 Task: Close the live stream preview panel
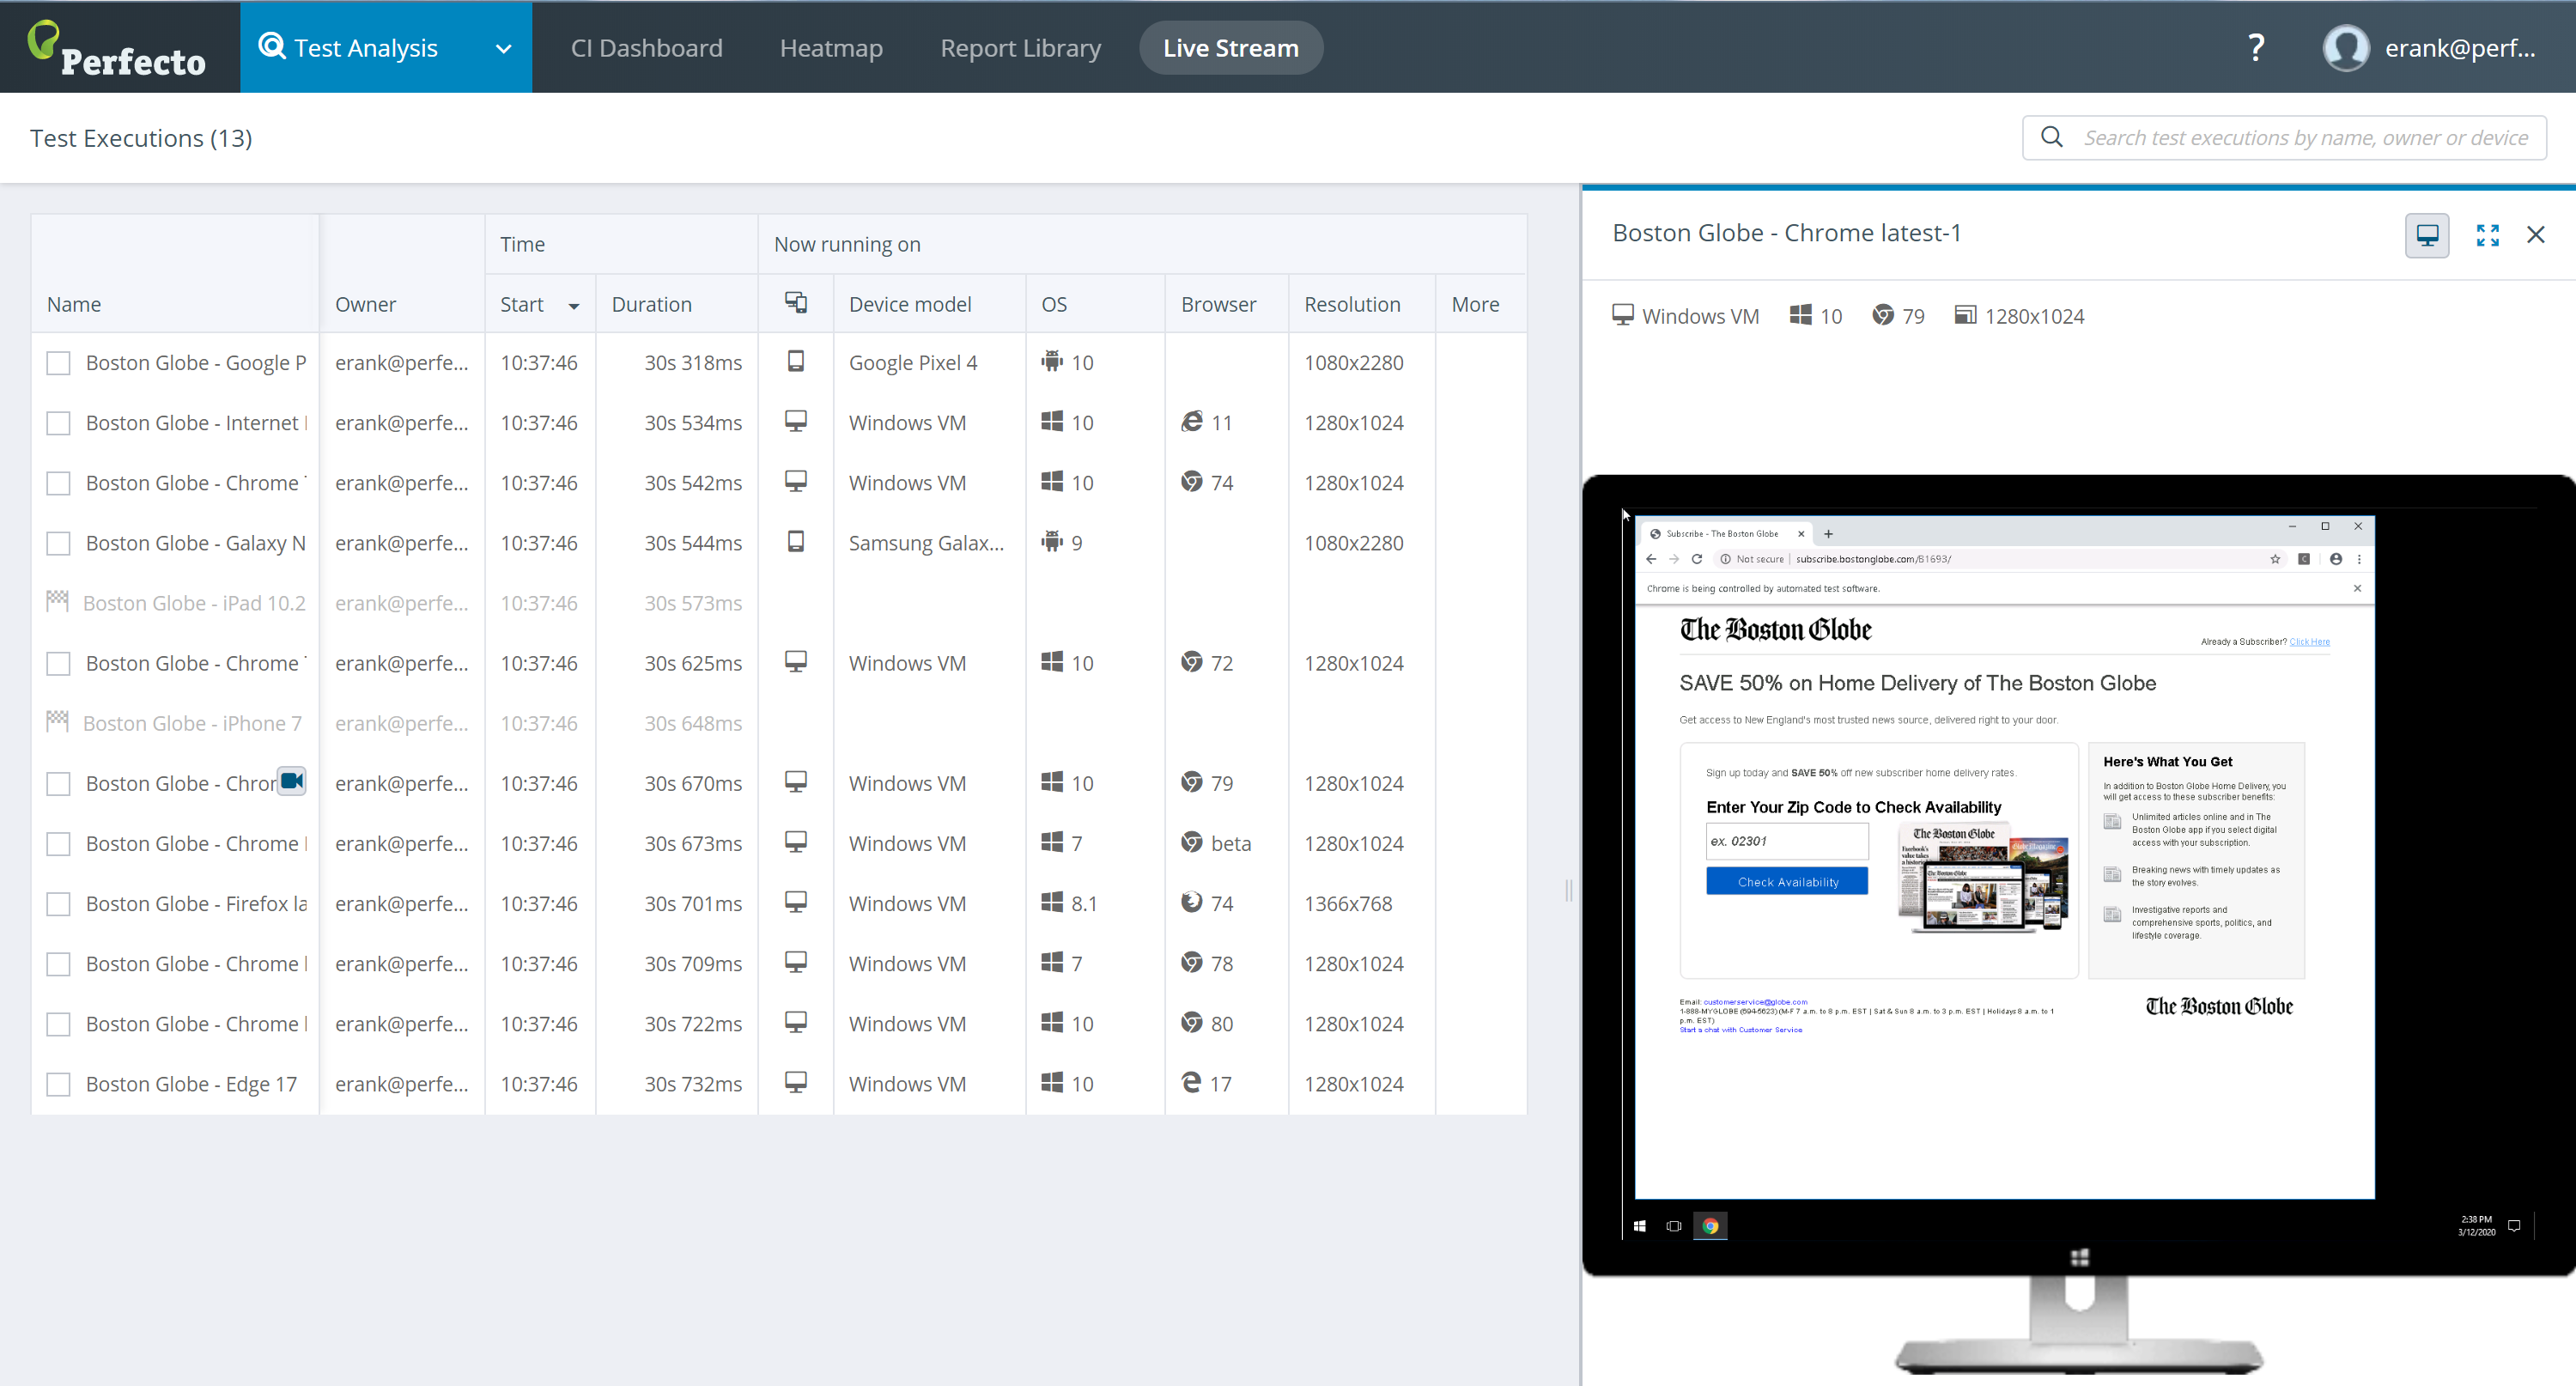(x=2535, y=235)
